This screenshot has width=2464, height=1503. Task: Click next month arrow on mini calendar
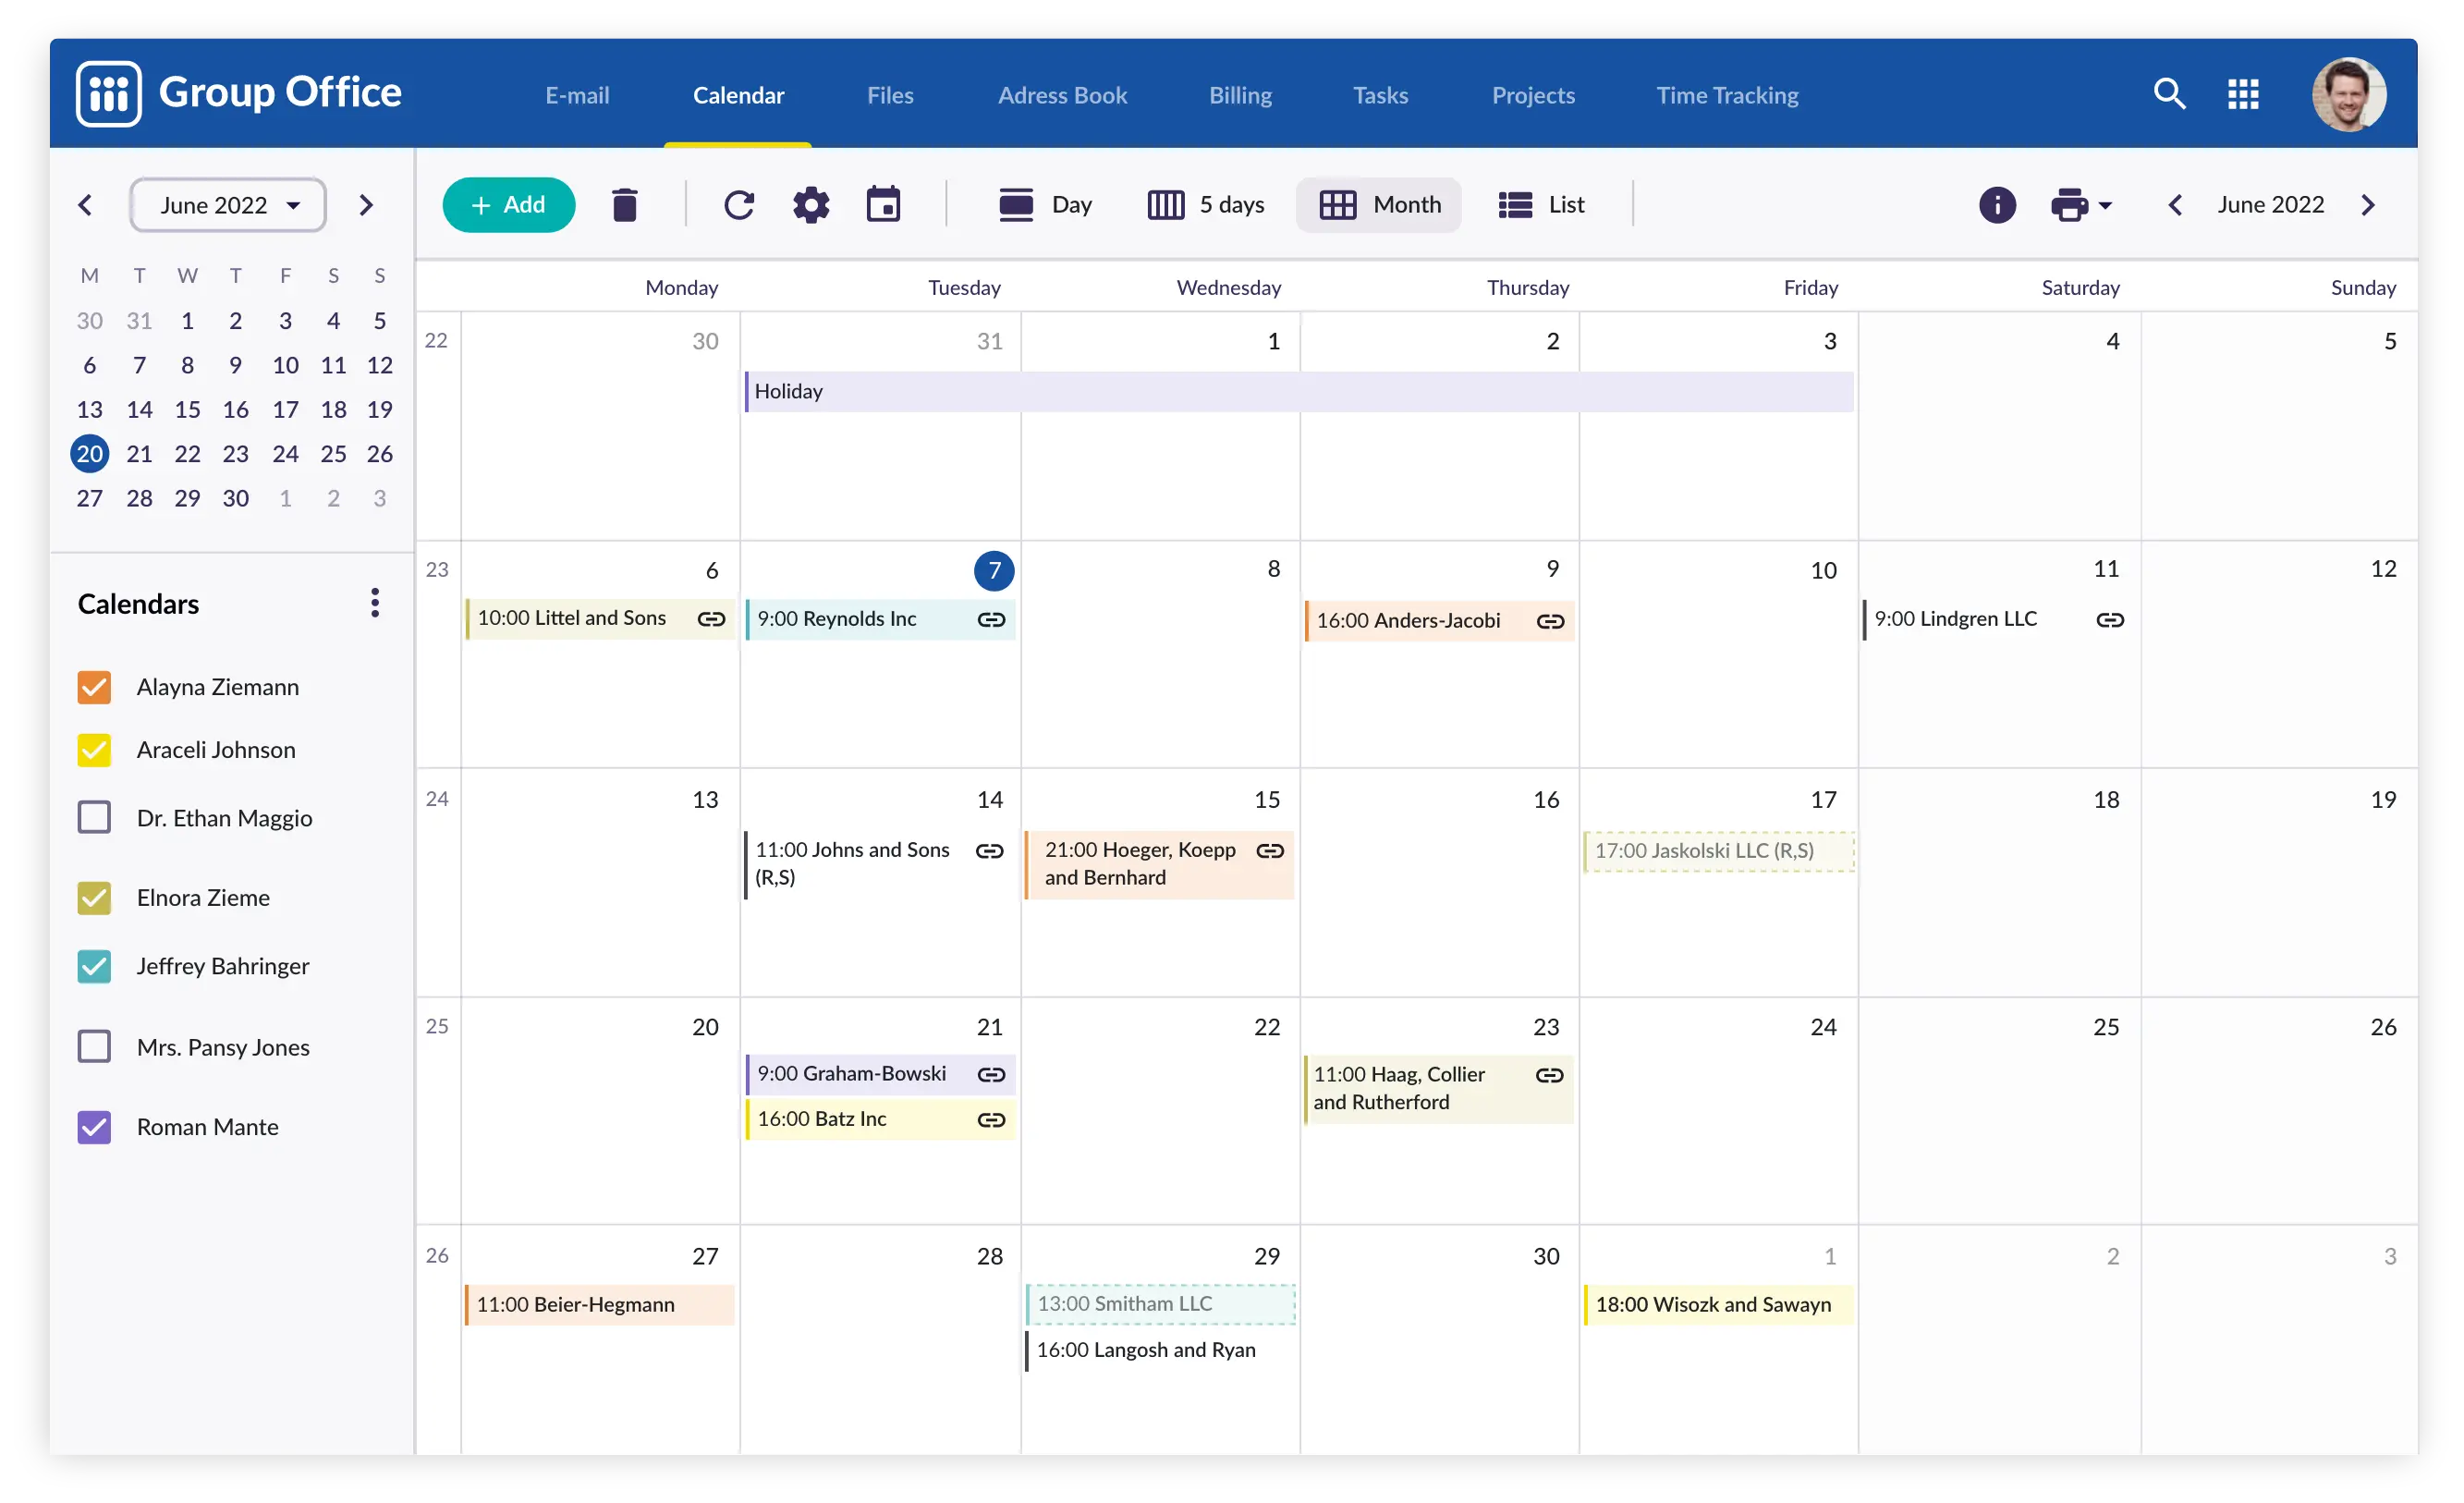(x=368, y=202)
